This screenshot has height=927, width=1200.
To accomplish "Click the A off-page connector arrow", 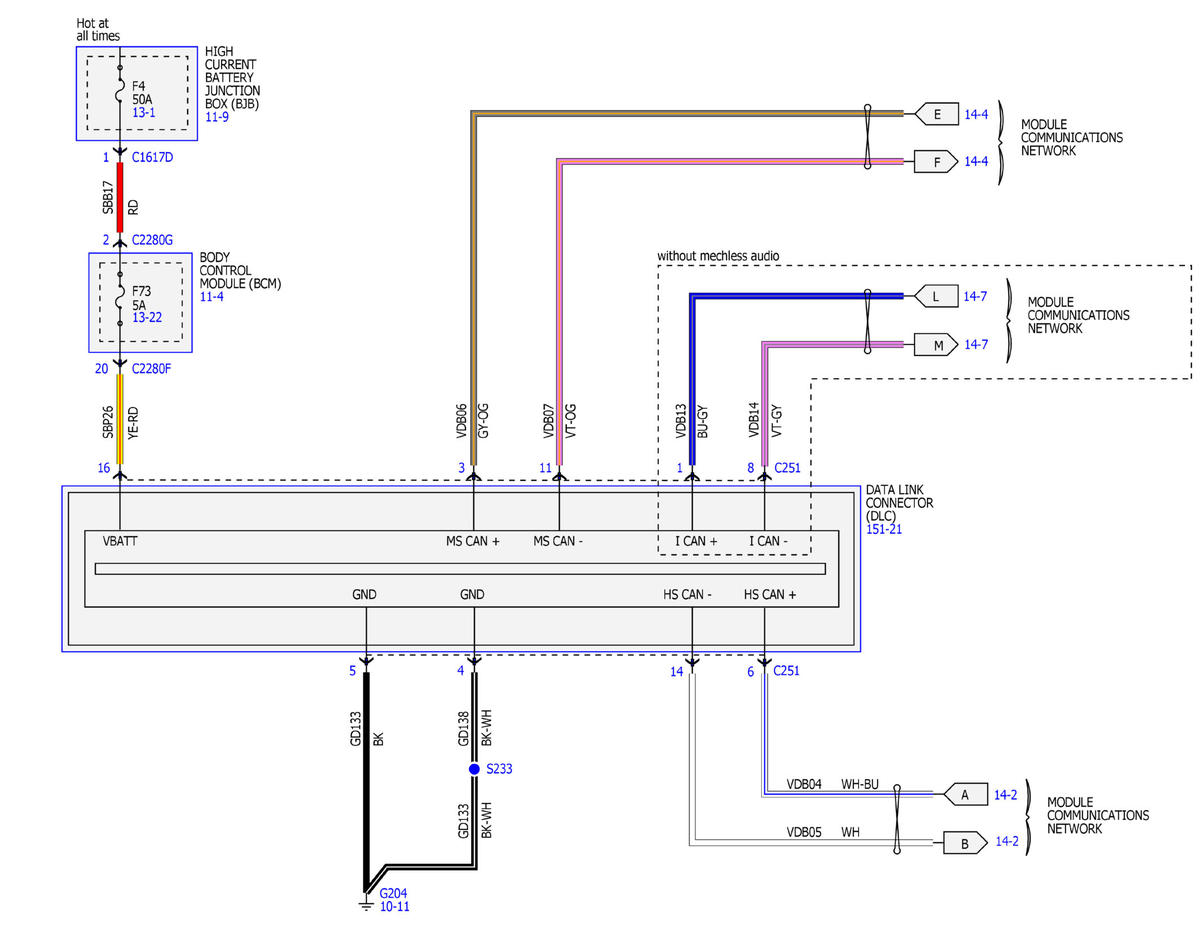I will (963, 795).
